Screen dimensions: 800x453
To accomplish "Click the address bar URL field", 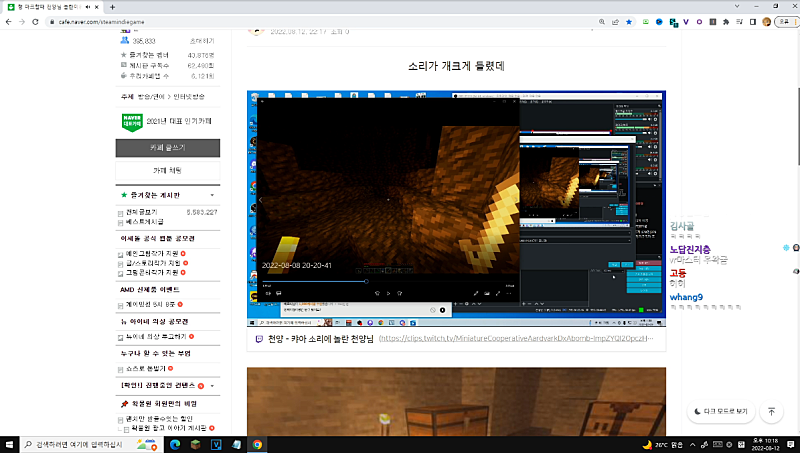I will 300,20.
